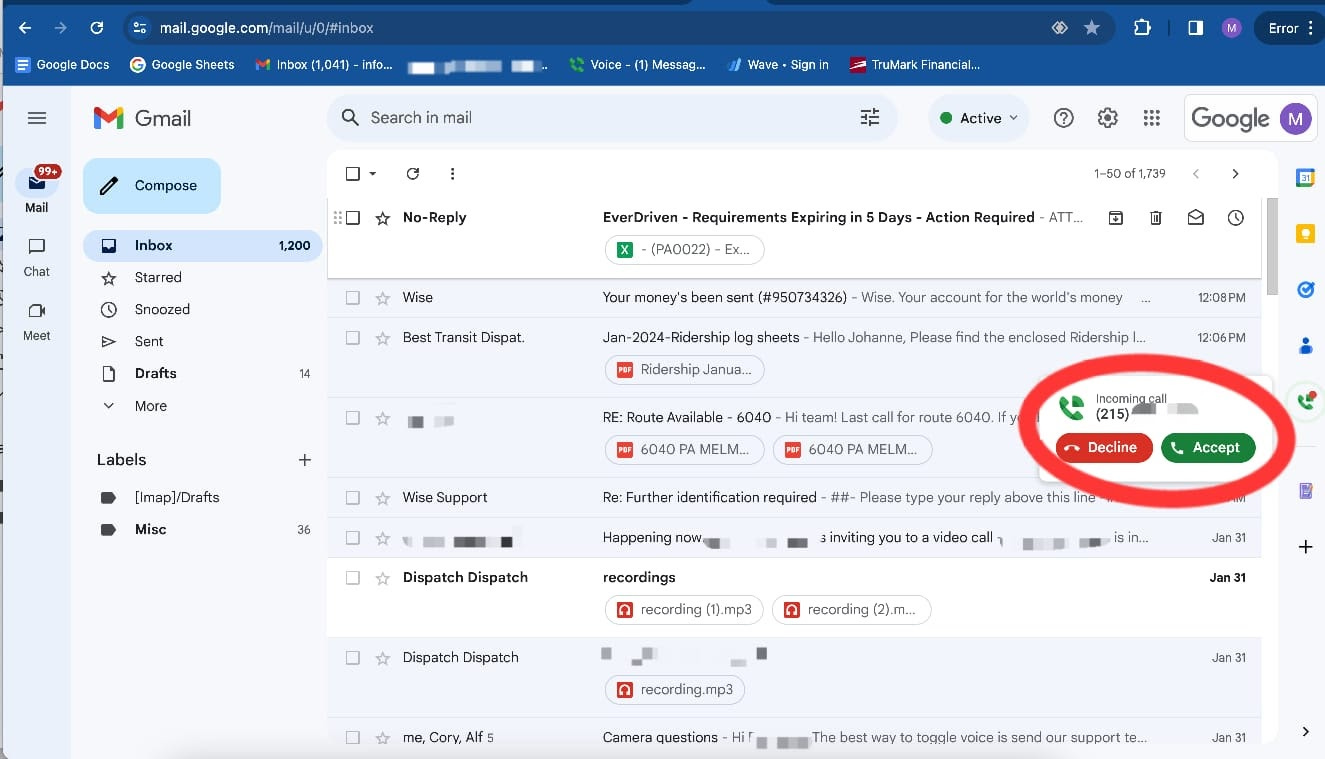Expand the side panel chevron at bottom
The image size is (1325, 759).
pyautogui.click(x=1305, y=732)
